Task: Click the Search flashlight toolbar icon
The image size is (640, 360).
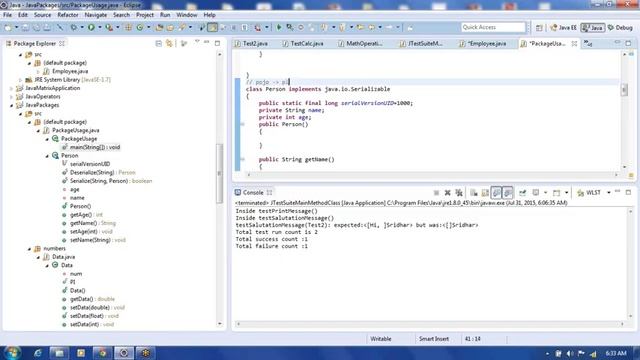Action: coord(182,27)
